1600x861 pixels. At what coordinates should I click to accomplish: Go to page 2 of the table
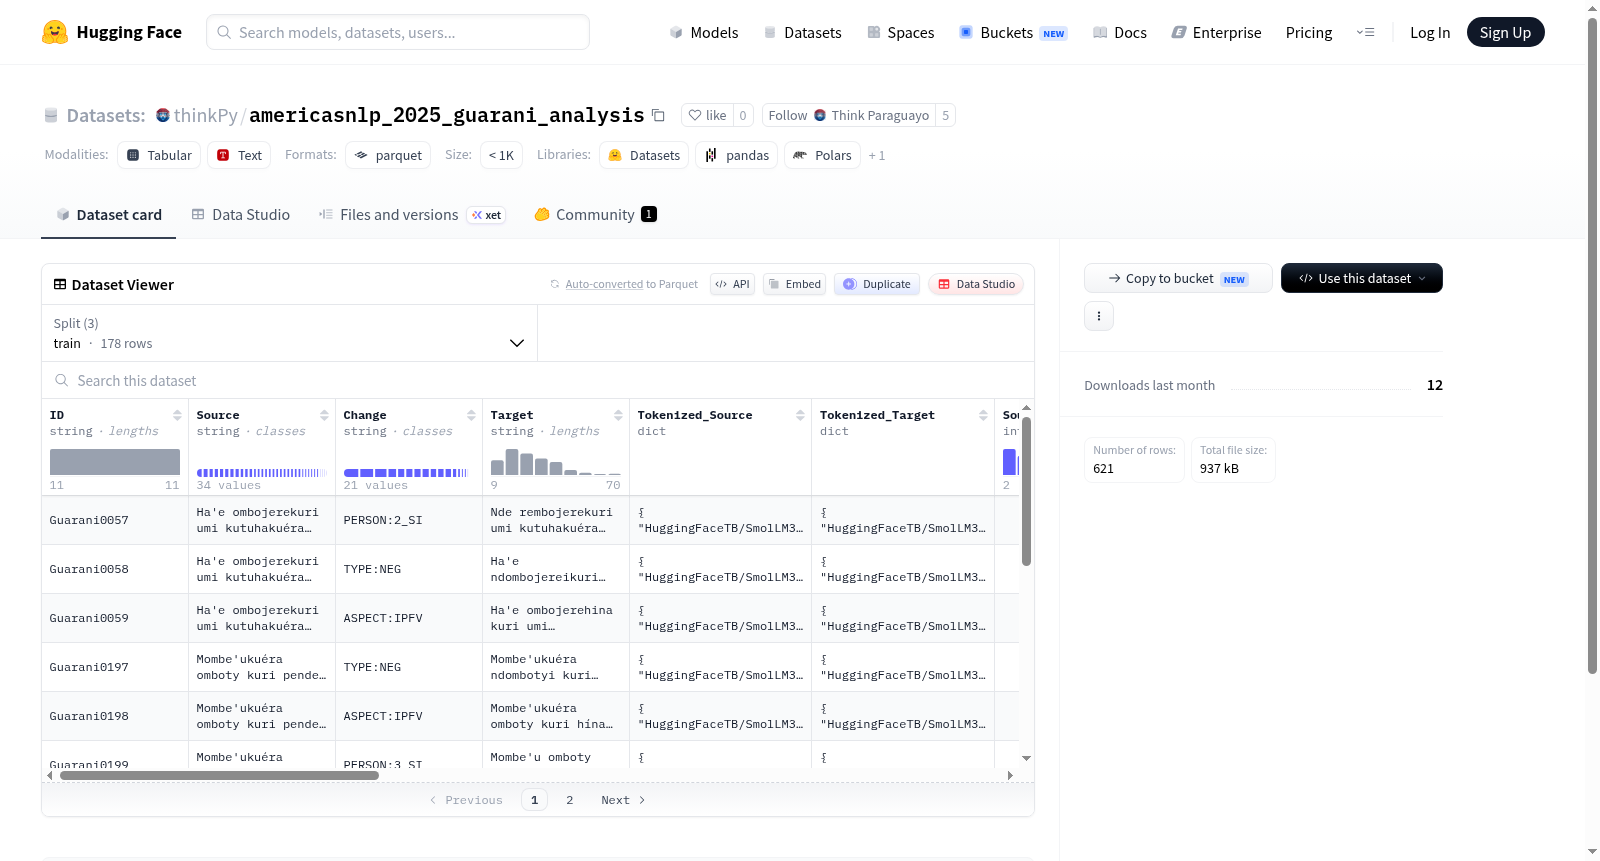click(570, 800)
